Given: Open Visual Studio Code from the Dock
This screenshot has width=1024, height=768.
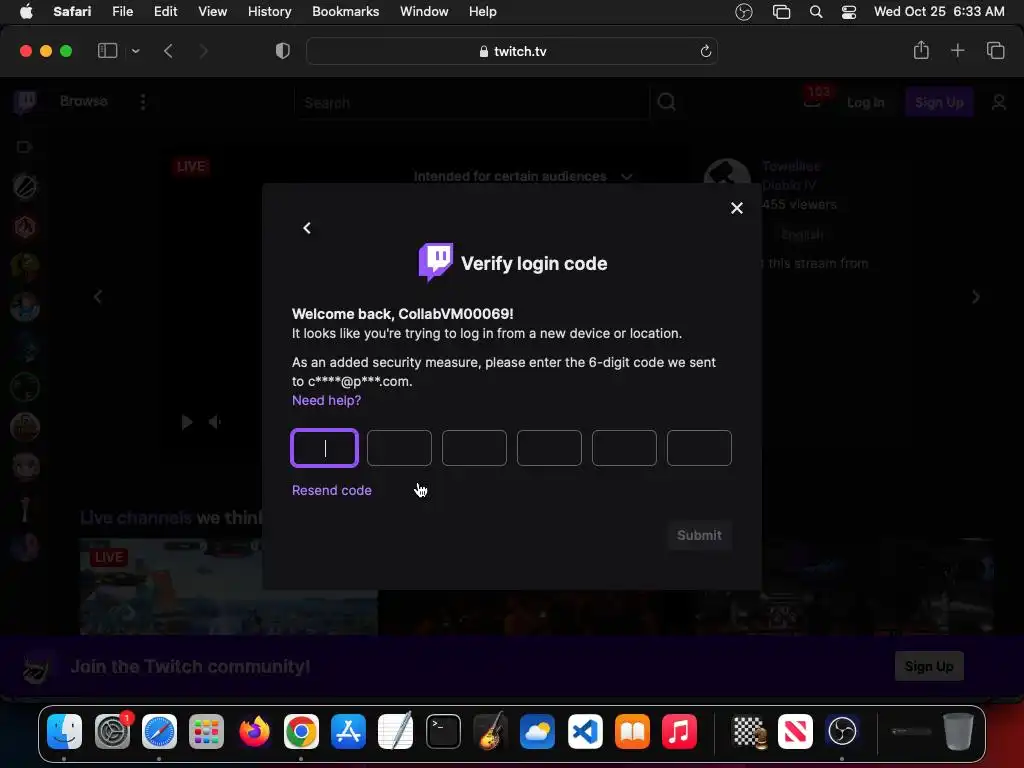Looking at the screenshot, I should 585,731.
